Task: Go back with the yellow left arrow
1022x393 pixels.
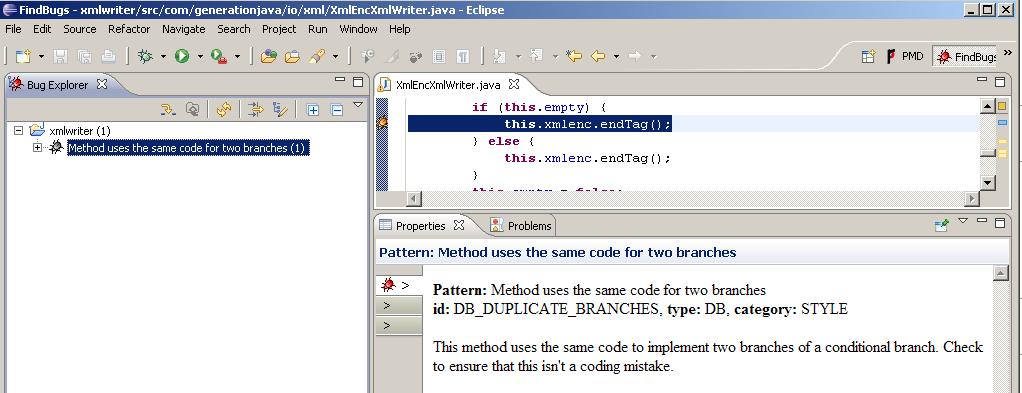Action: [598, 57]
